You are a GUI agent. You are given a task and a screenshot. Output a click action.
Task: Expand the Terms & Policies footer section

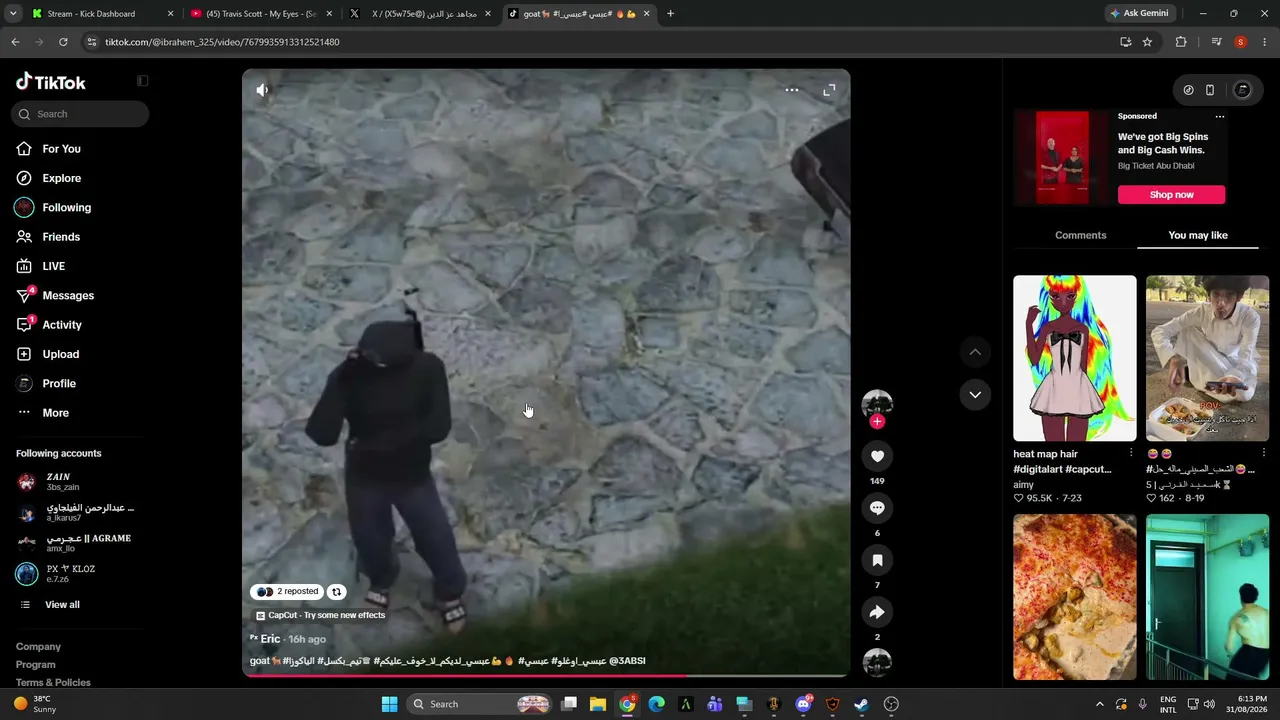pos(53,683)
